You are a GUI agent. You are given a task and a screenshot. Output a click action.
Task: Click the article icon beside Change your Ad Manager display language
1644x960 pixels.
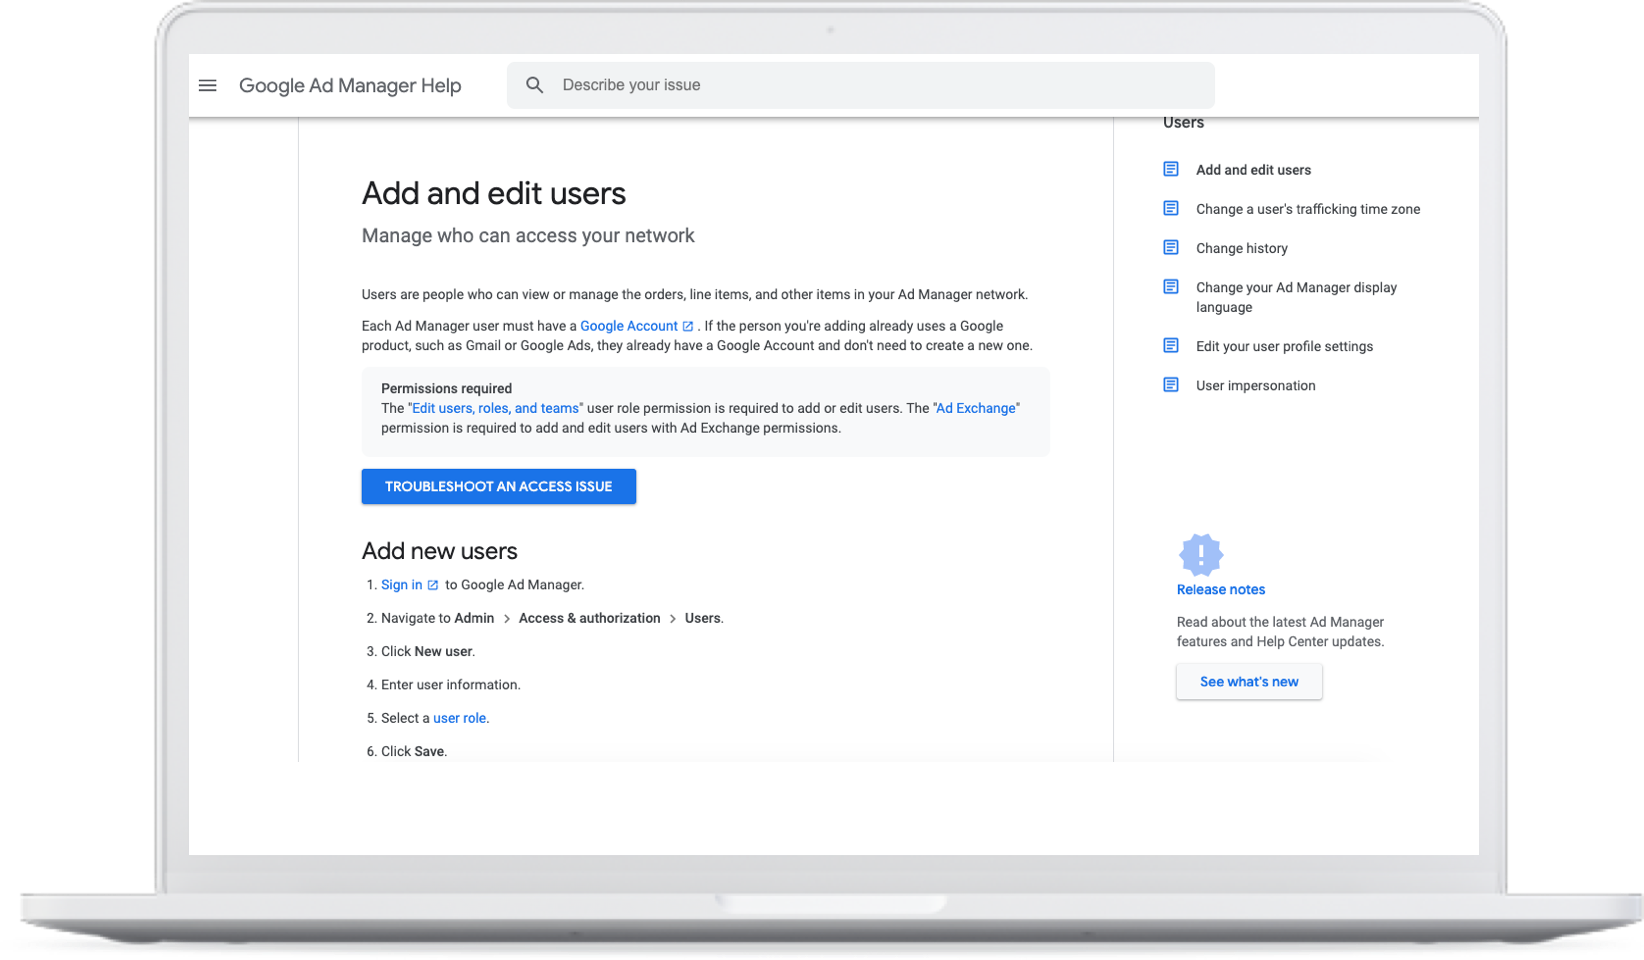coord(1171,287)
